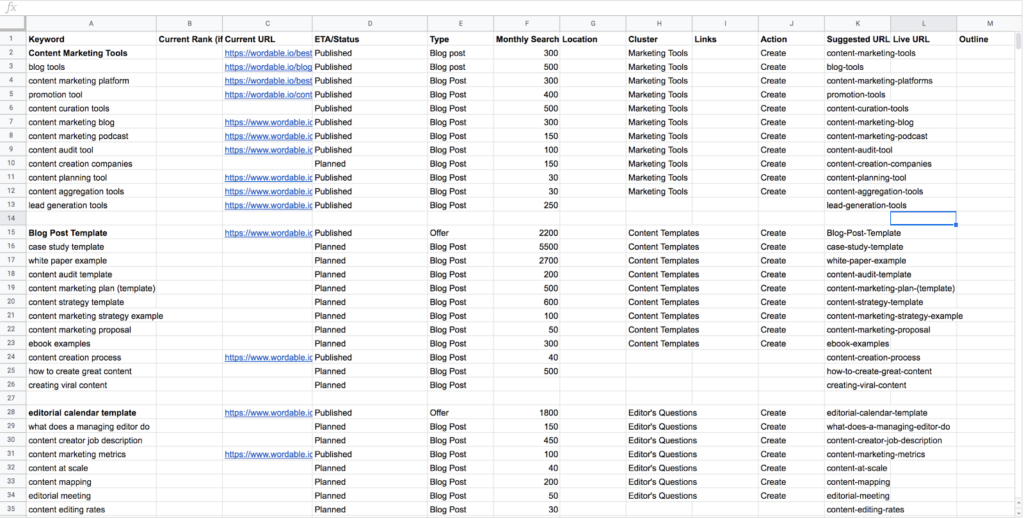1024x518 pixels.
Task: Click the selected empty cell L14
Action: 923,219
